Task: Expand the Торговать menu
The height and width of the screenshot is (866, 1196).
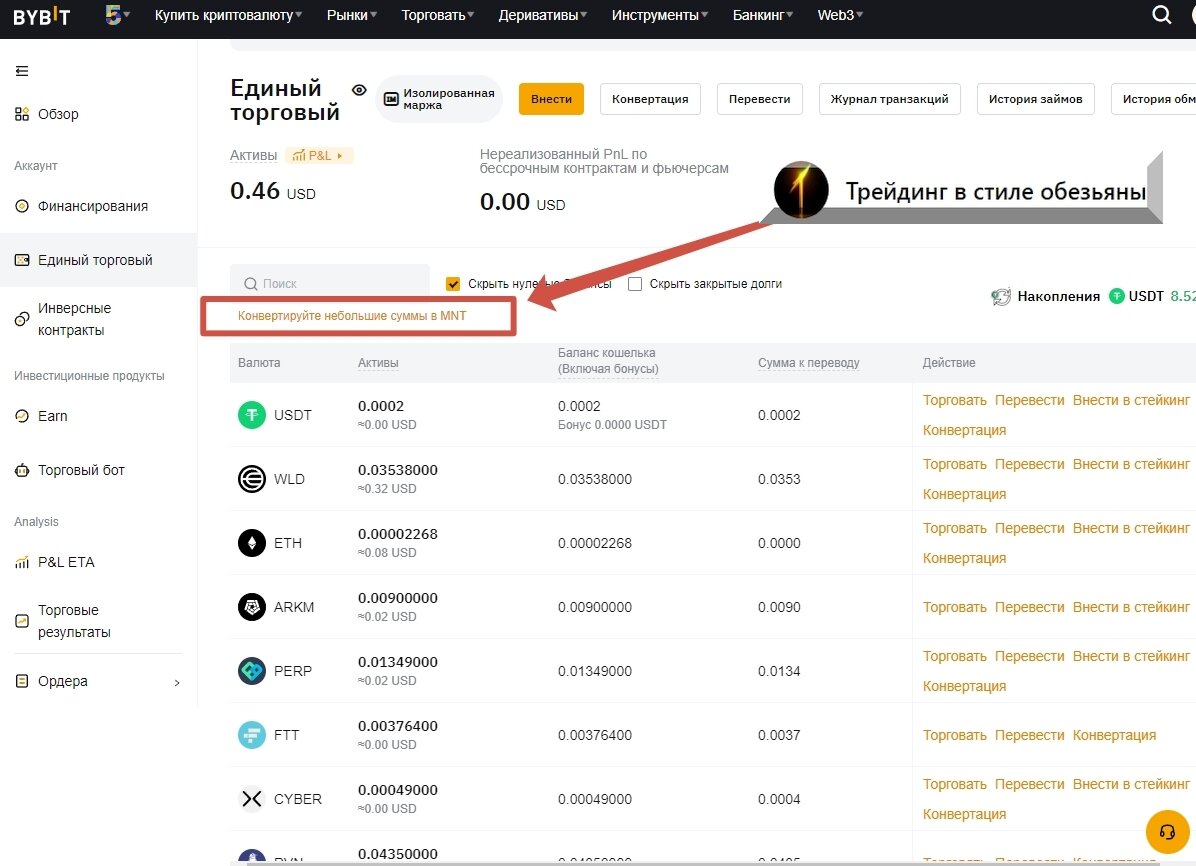Action: [x=438, y=15]
